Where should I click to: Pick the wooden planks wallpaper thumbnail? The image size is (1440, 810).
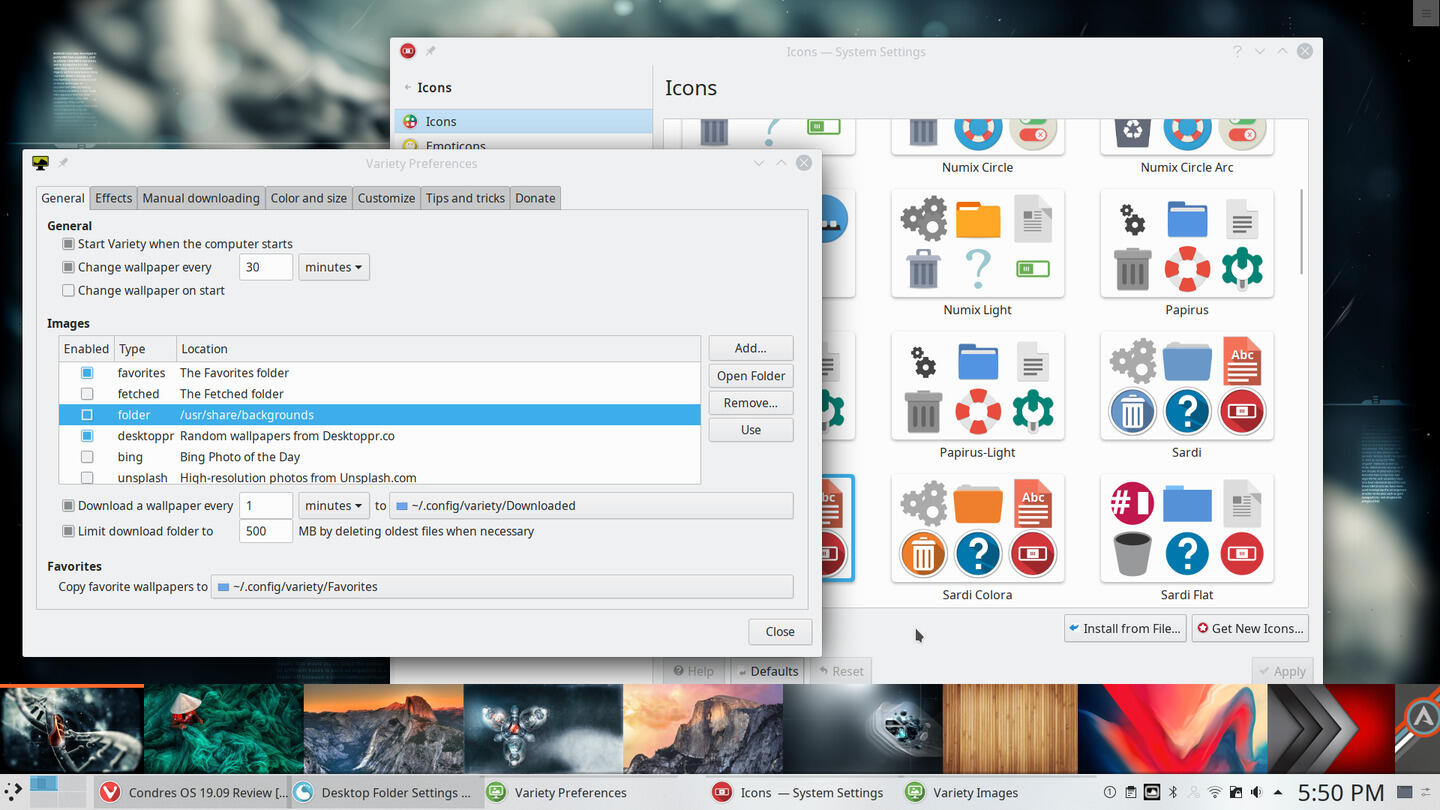pyautogui.click(x=1010, y=729)
